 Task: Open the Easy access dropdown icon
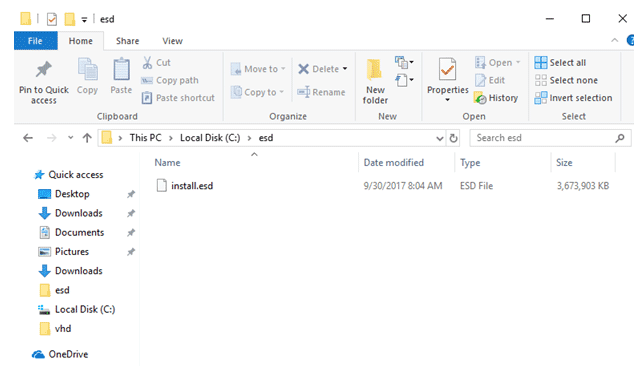pyautogui.click(x=404, y=80)
